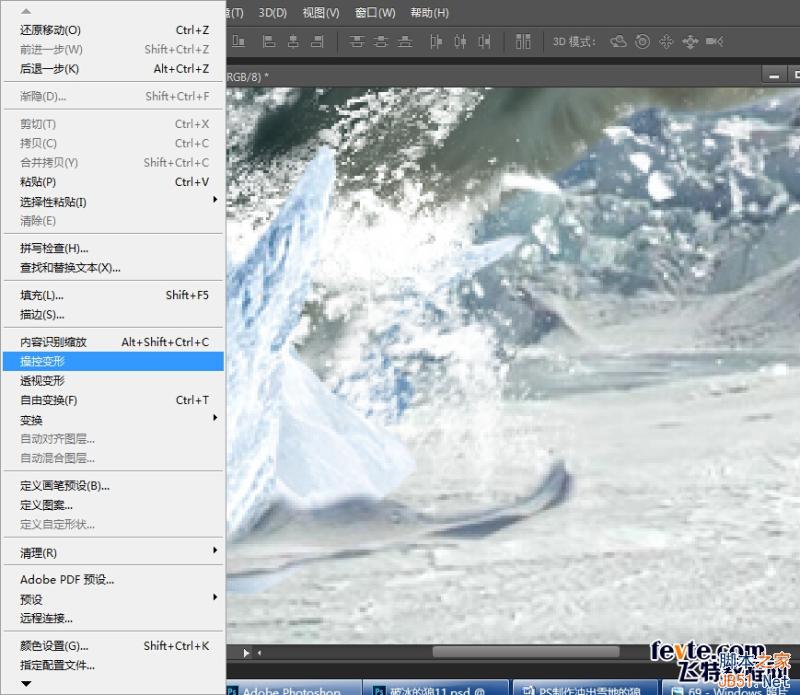Click the align right edges icon
The image size is (800, 695).
[317, 41]
